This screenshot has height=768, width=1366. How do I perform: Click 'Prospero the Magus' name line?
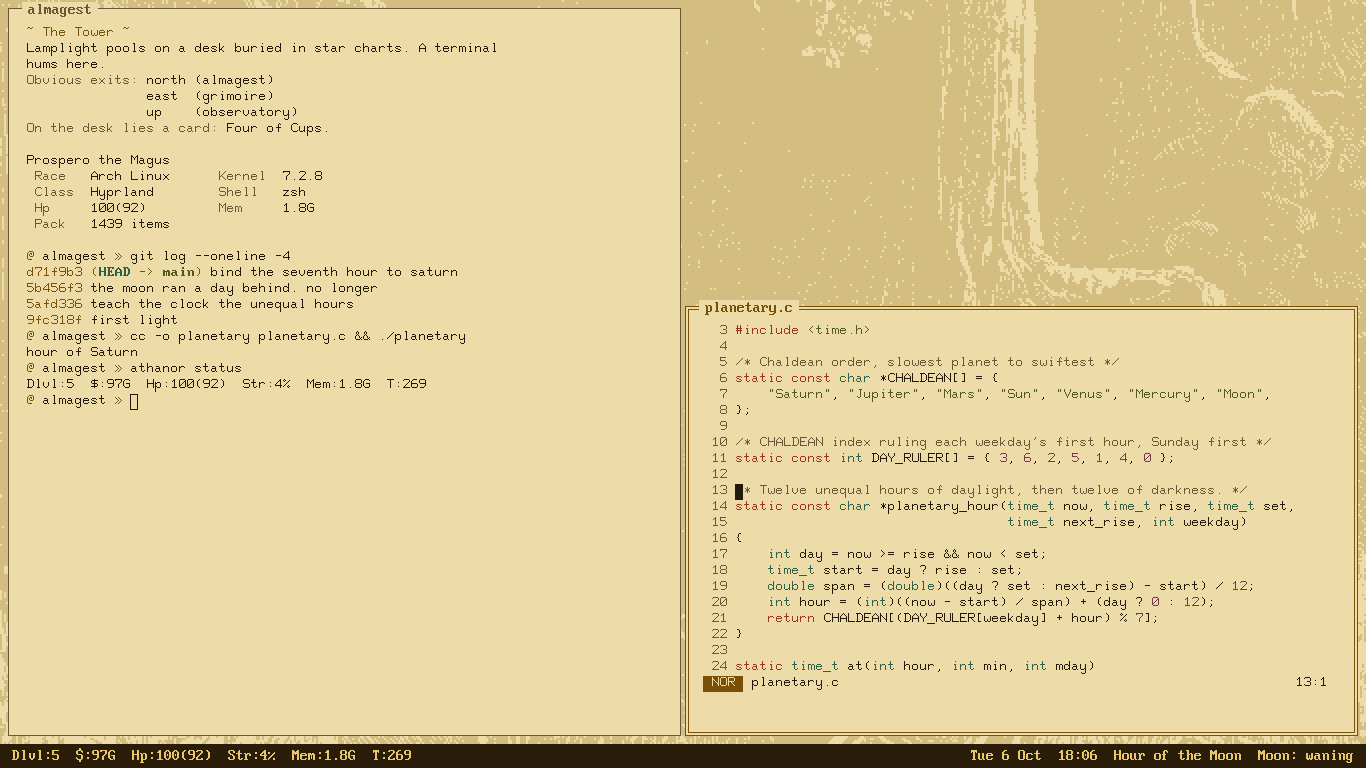(x=98, y=160)
